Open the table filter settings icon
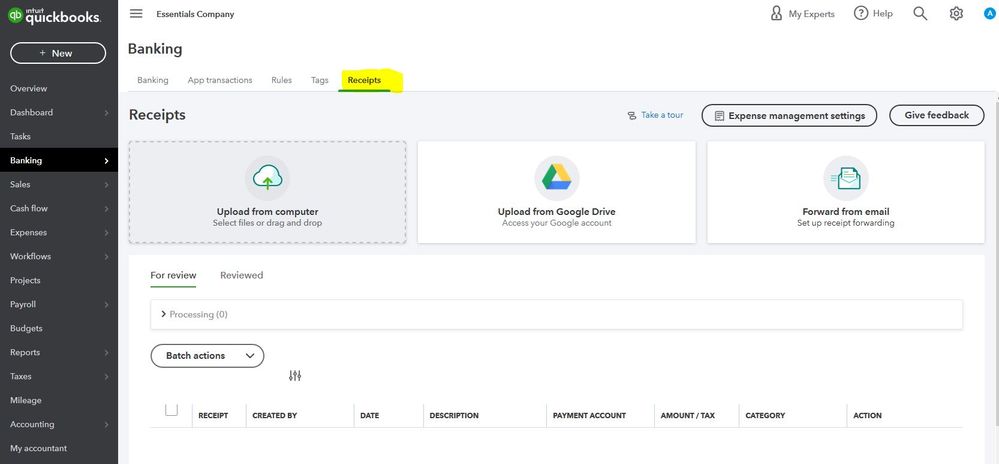Viewport: 999px width, 464px height. pyautogui.click(x=294, y=375)
